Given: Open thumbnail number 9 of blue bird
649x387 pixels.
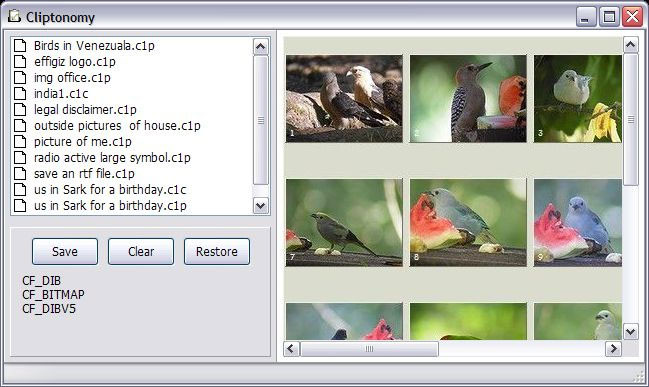Looking at the screenshot, I should (x=578, y=223).
